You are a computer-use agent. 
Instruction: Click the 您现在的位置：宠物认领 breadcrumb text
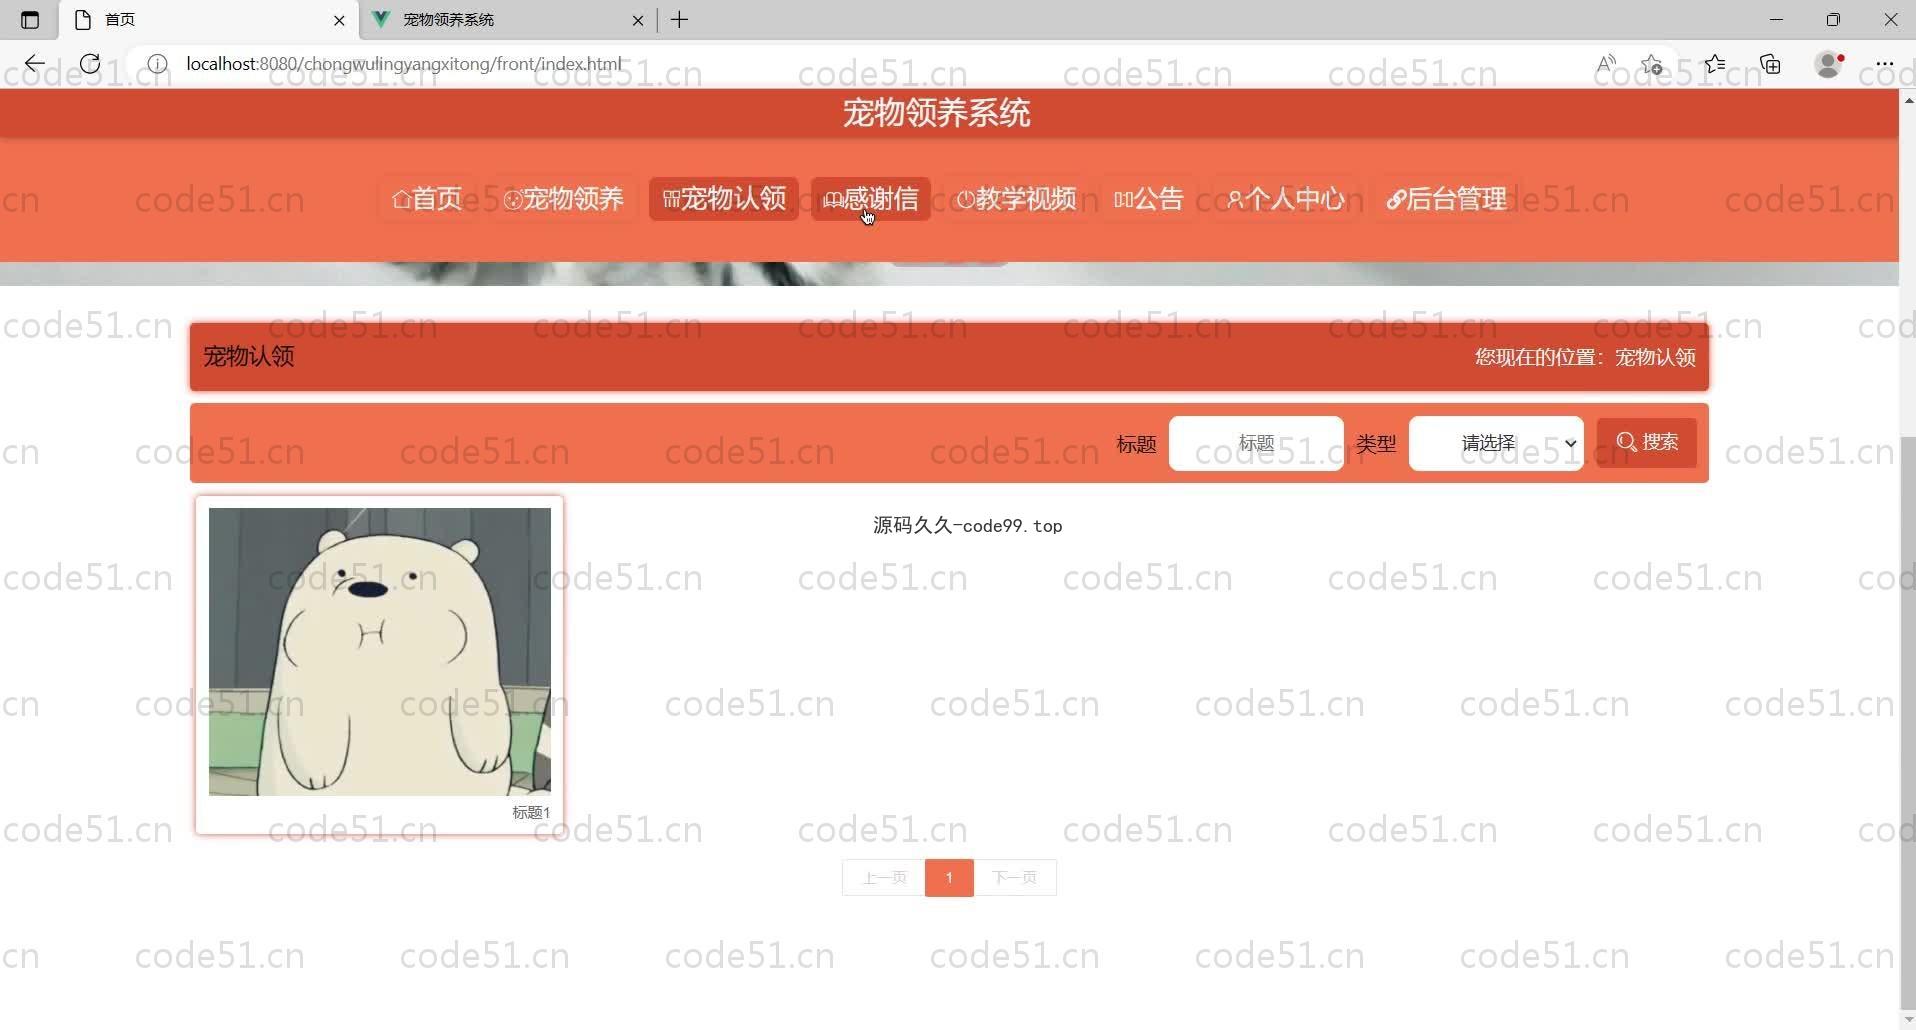click(x=1585, y=357)
